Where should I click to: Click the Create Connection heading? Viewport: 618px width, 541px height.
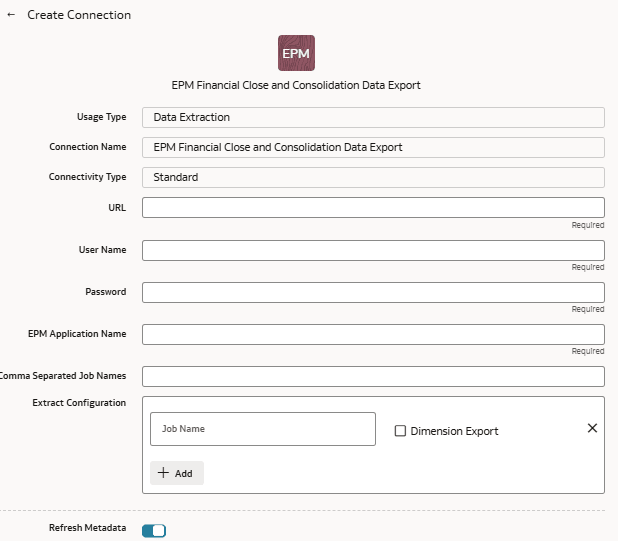click(79, 15)
